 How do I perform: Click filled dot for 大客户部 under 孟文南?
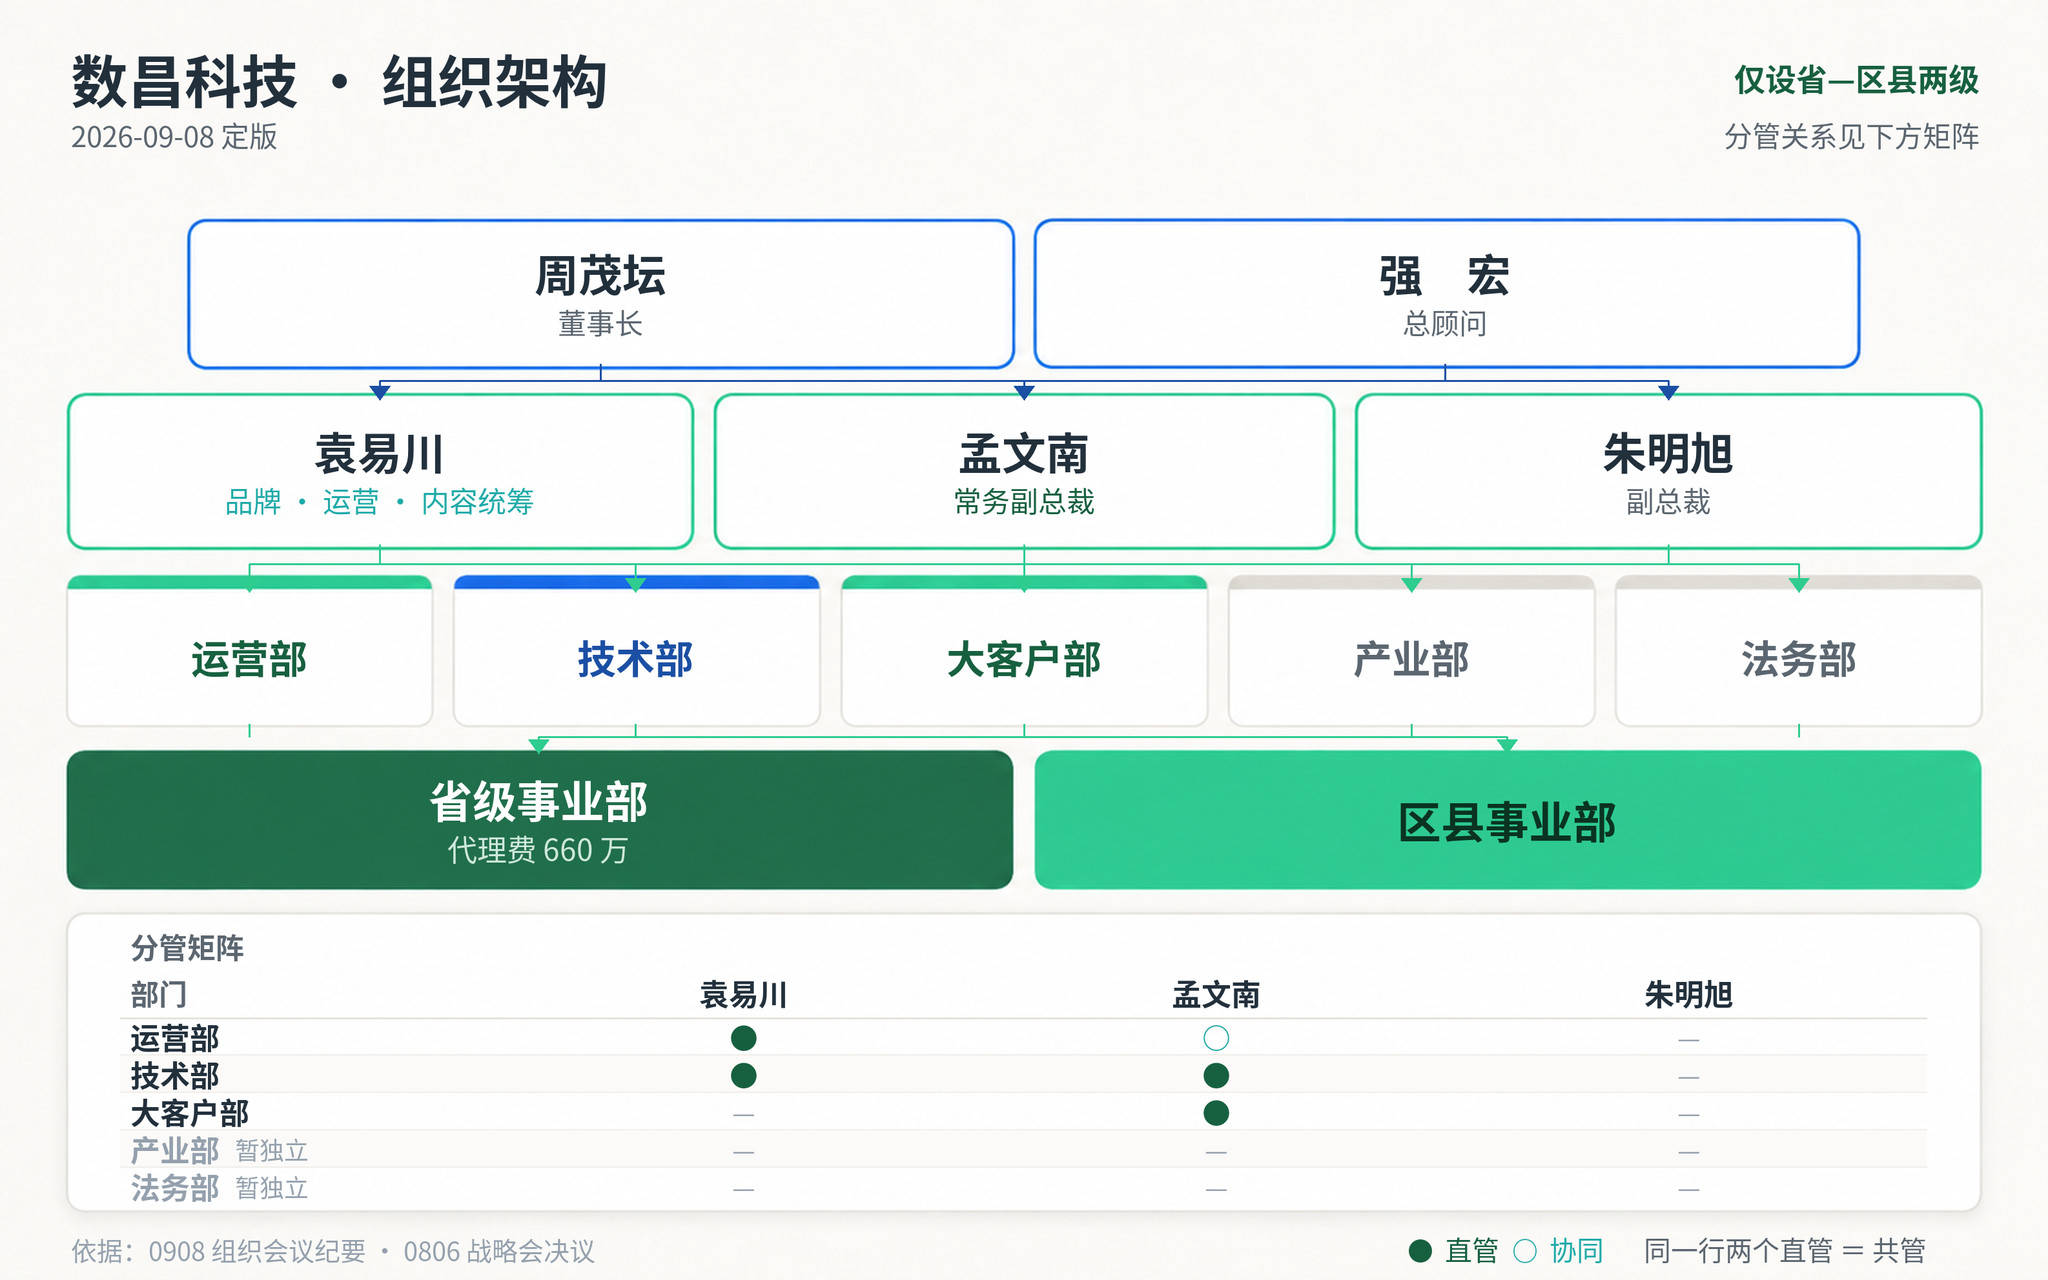[1216, 1113]
